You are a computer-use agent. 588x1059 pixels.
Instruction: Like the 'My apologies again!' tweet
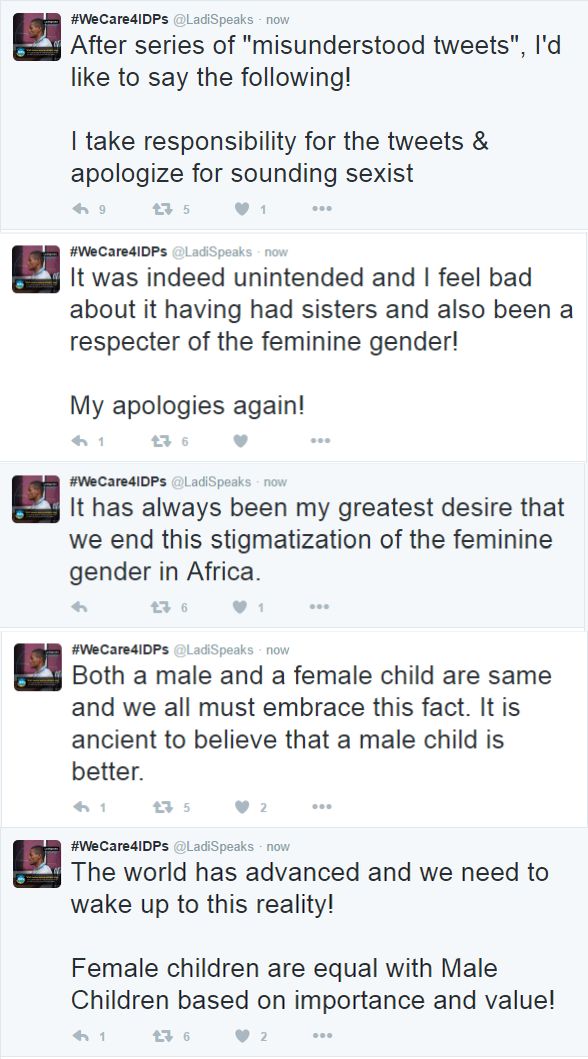tap(240, 441)
